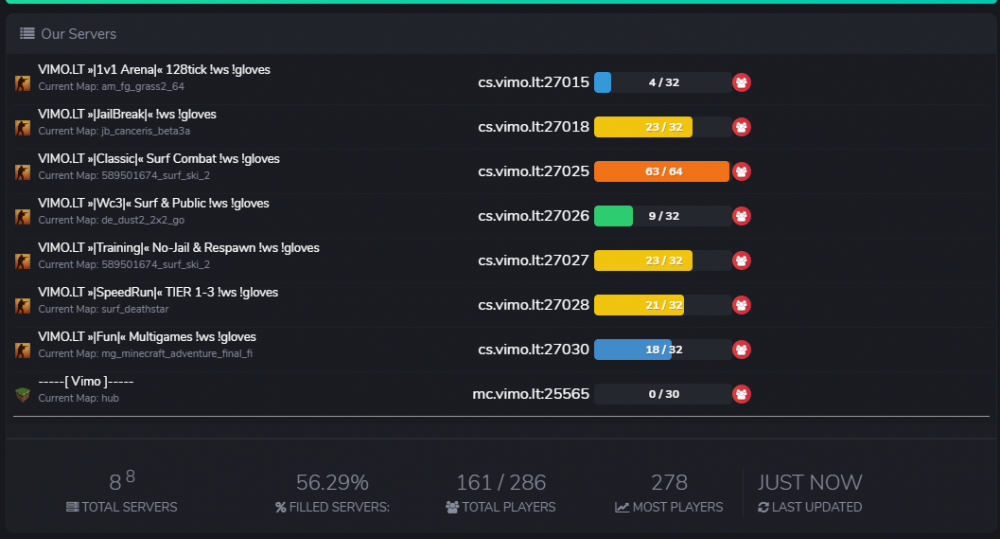Click the 4 / 32 player bar
The image size is (1000, 539).
(663, 82)
